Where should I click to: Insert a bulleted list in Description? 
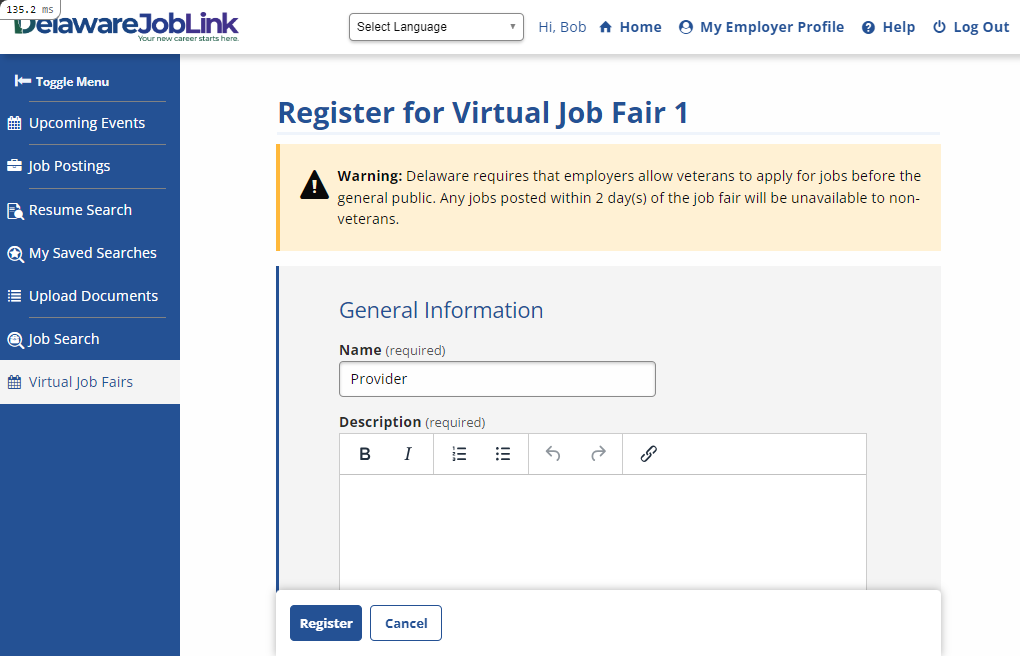point(503,454)
